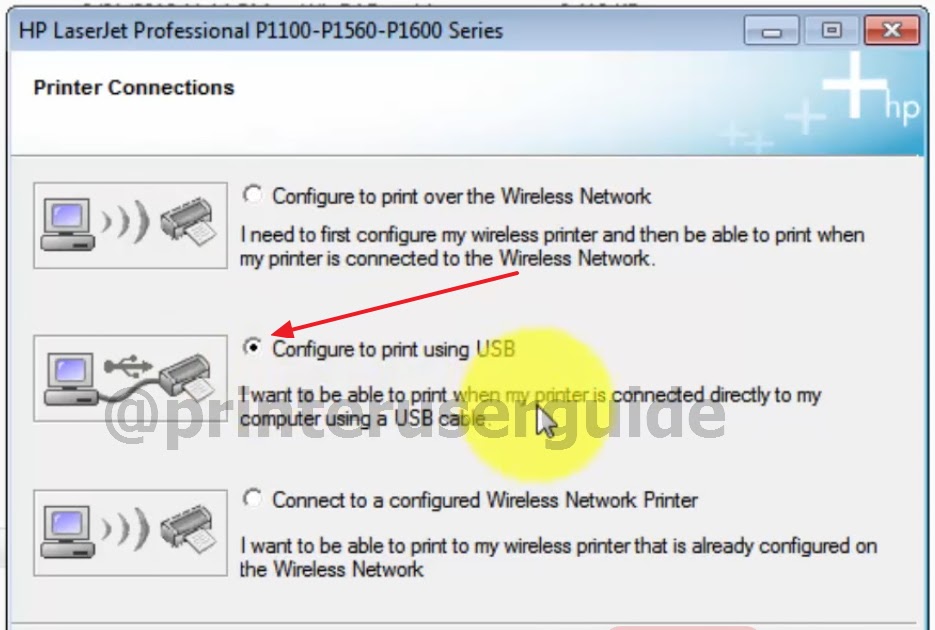The height and width of the screenshot is (630, 935).
Task: Minimize the HP LaserJet installer window
Action: pos(771,30)
